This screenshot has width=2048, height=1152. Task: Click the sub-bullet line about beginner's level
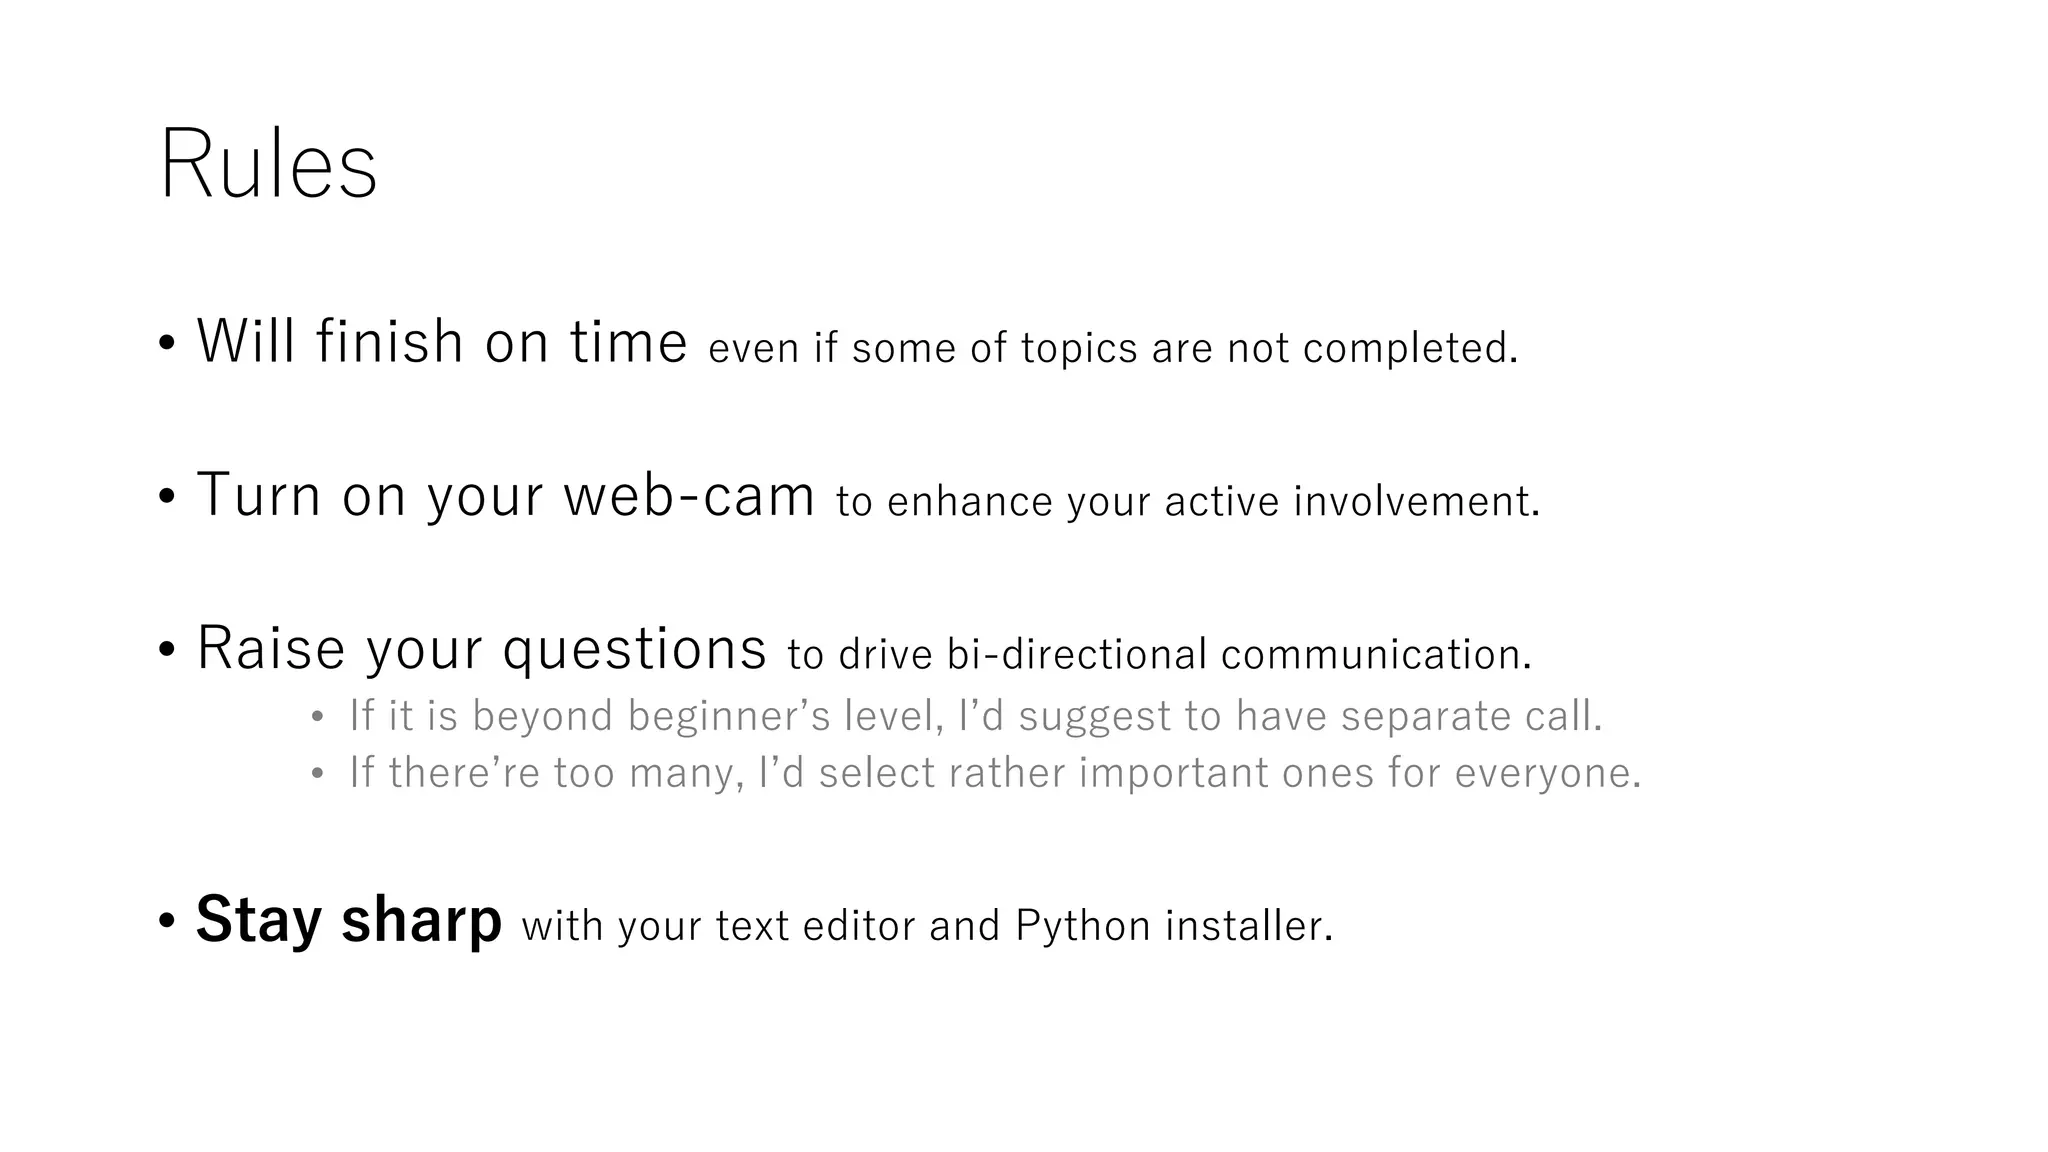click(x=975, y=716)
